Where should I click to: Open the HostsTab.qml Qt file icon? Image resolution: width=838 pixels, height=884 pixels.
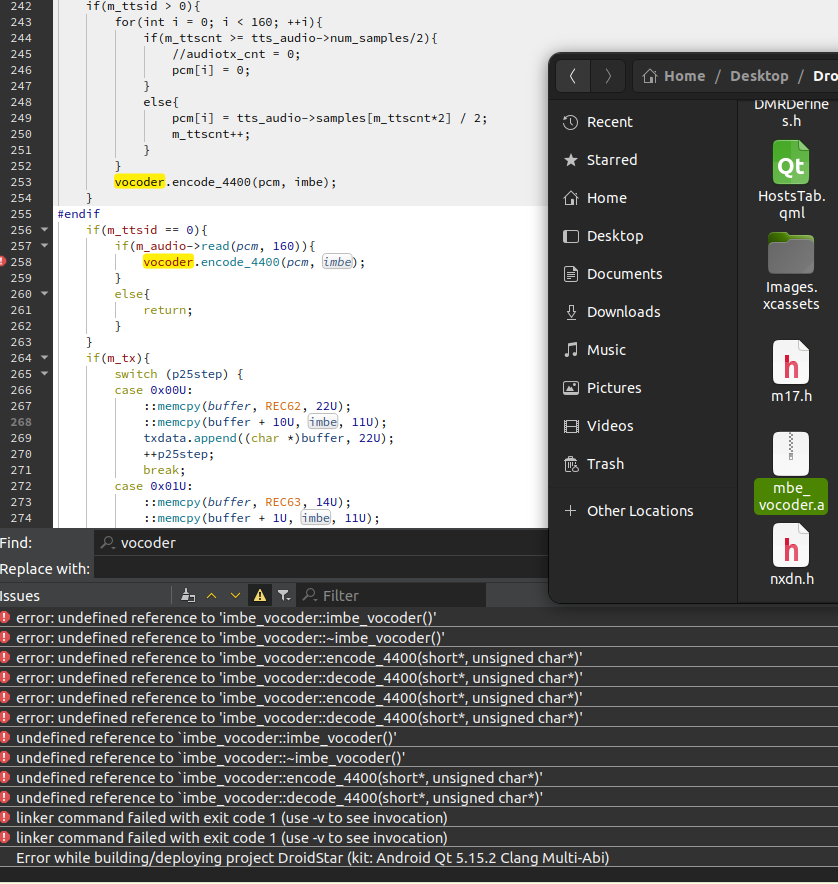pyautogui.click(x=790, y=163)
